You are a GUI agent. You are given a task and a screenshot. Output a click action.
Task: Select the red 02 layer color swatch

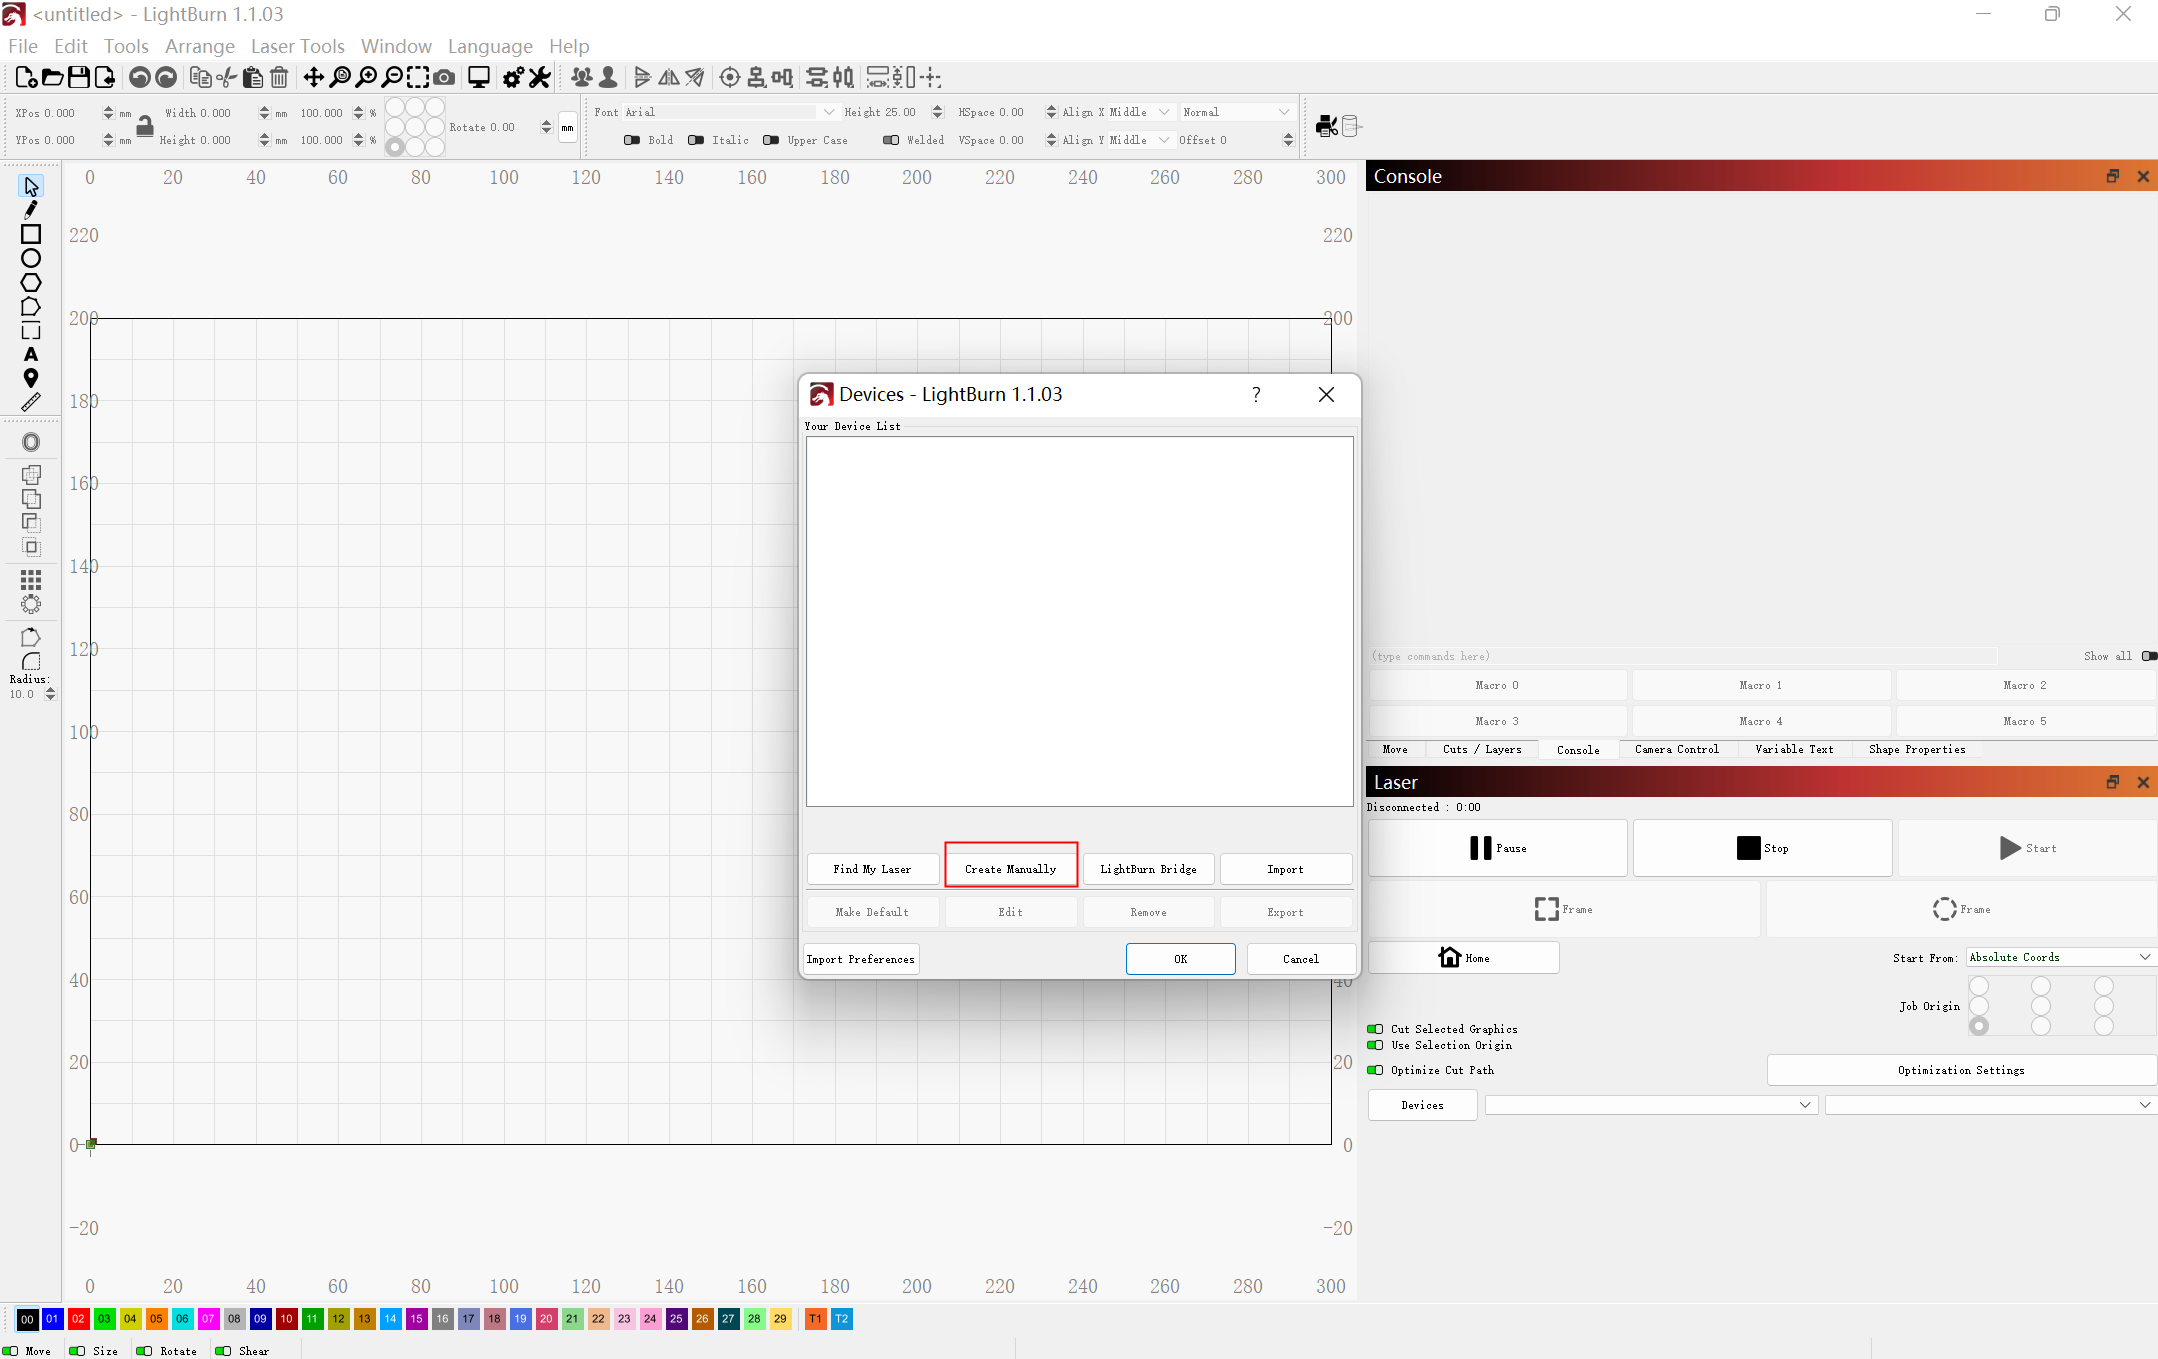click(79, 1319)
